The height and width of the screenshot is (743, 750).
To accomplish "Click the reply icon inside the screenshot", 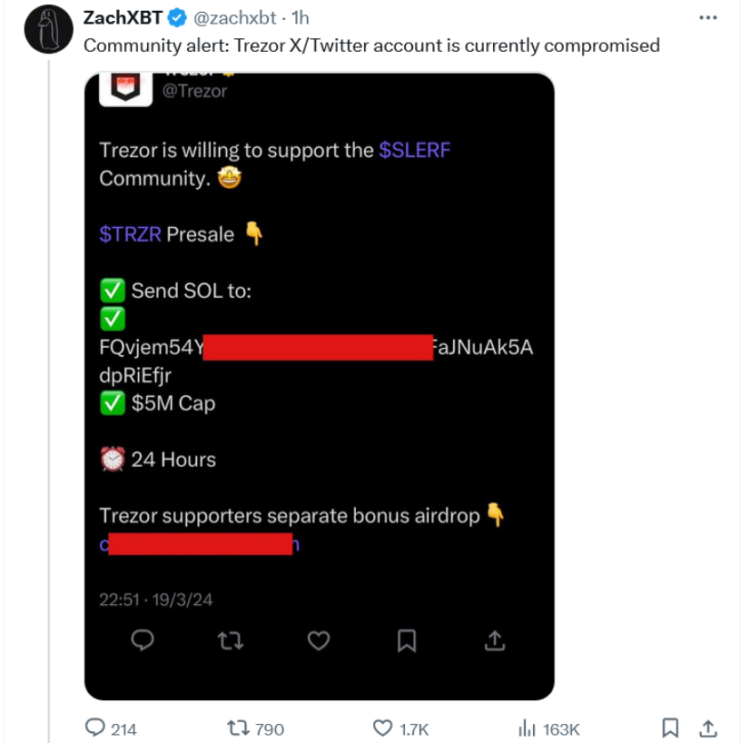I will (143, 641).
